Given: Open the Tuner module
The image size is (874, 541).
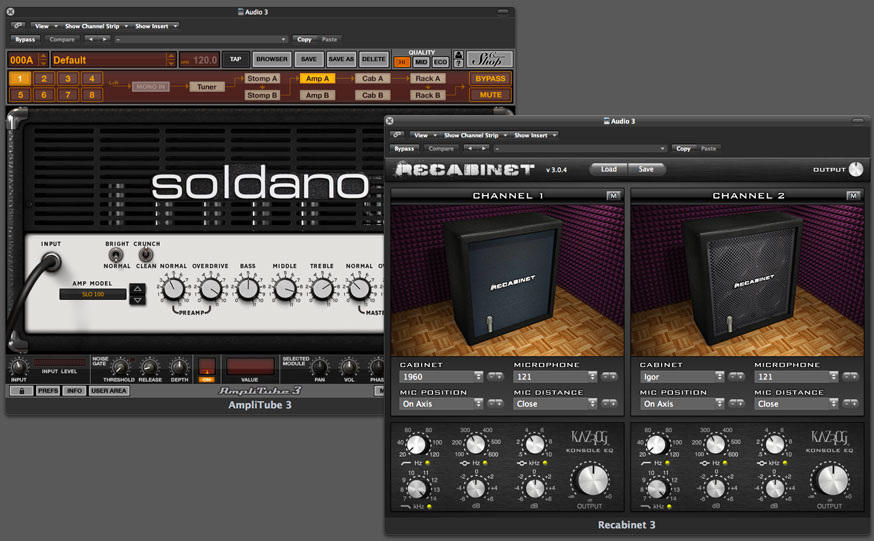Looking at the screenshot, I should (x=206, y=86).
